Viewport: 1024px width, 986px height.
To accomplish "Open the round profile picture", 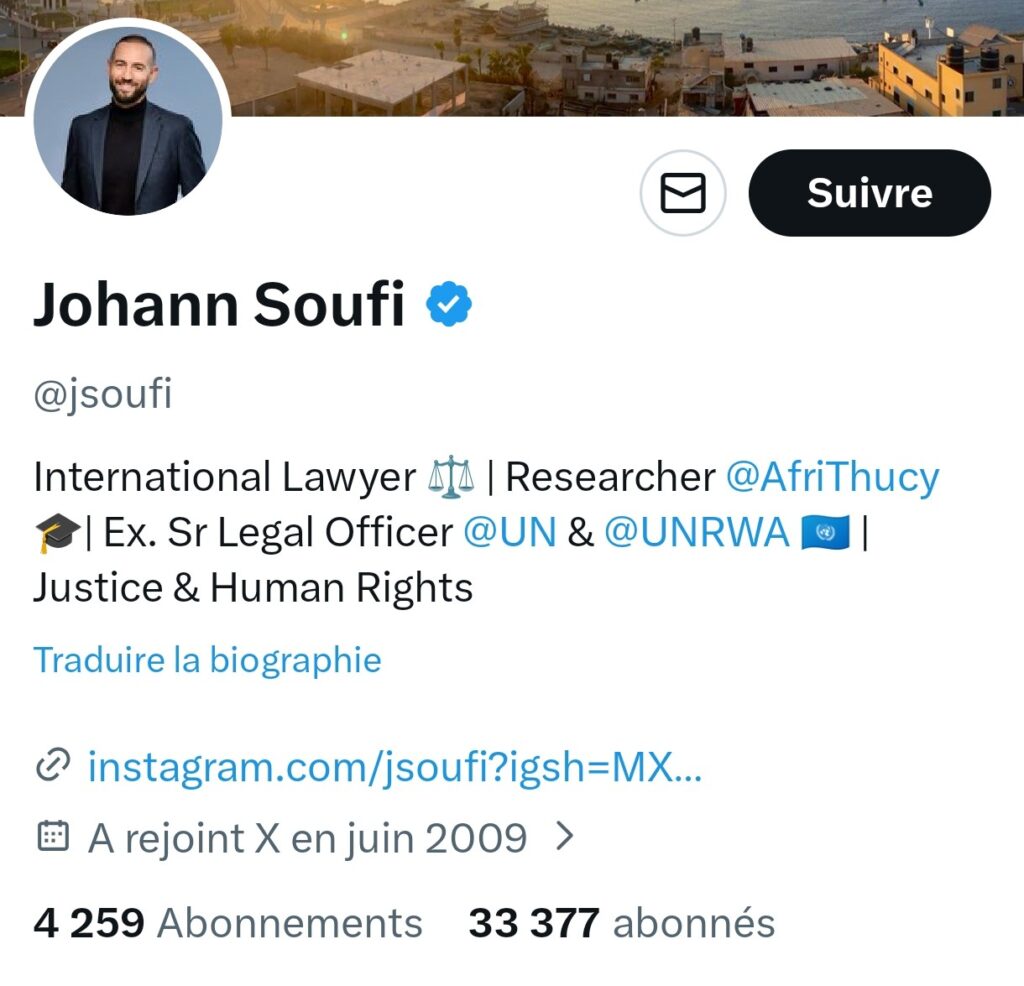I will [128, 121].
